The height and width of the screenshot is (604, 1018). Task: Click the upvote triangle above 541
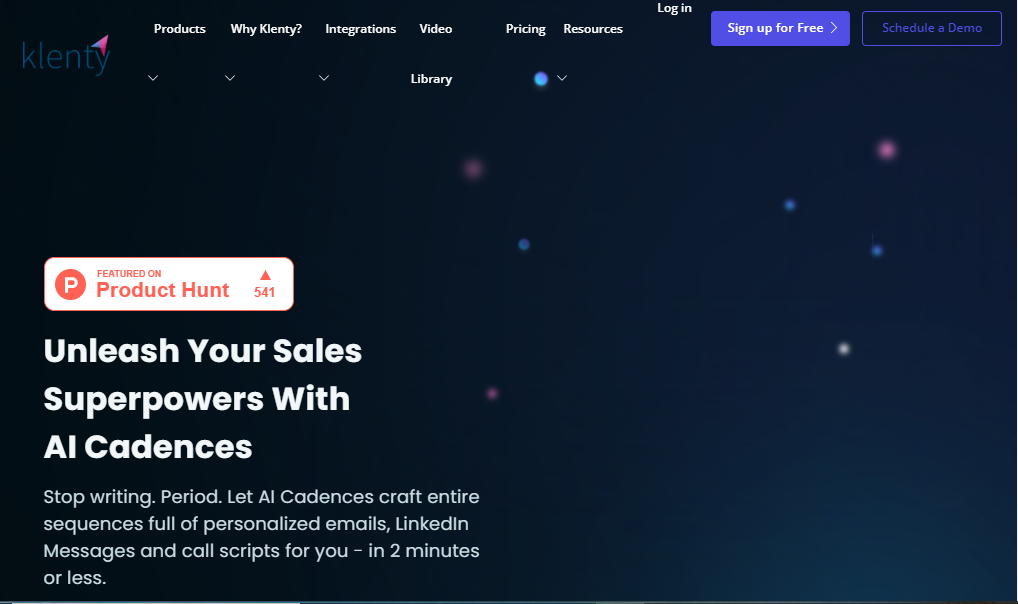point(265,275)
